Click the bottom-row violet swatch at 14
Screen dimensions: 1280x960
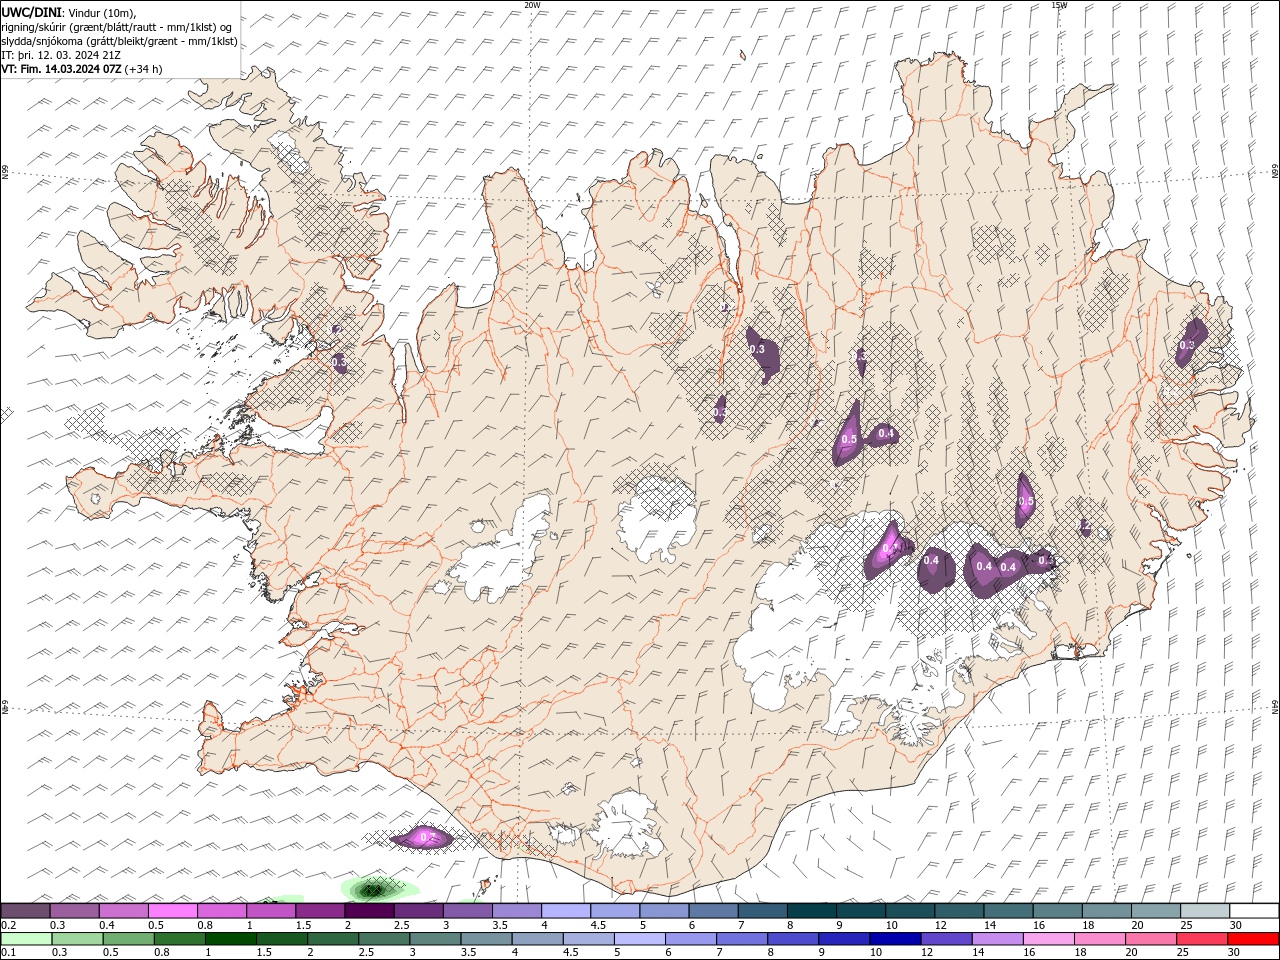[x=997, y=939]
